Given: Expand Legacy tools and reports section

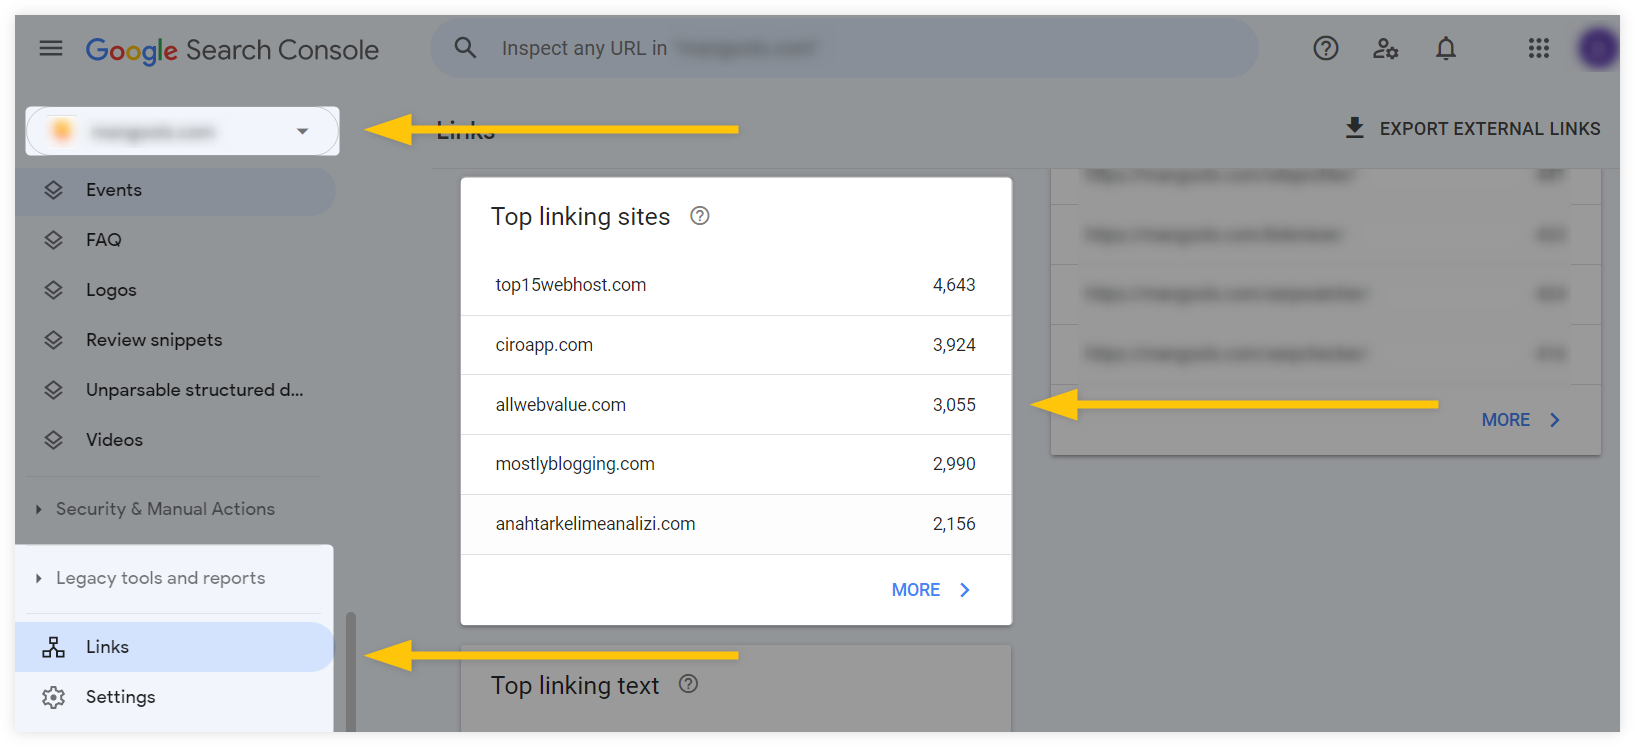Looking at the screenshot, I should pos(160,578).
